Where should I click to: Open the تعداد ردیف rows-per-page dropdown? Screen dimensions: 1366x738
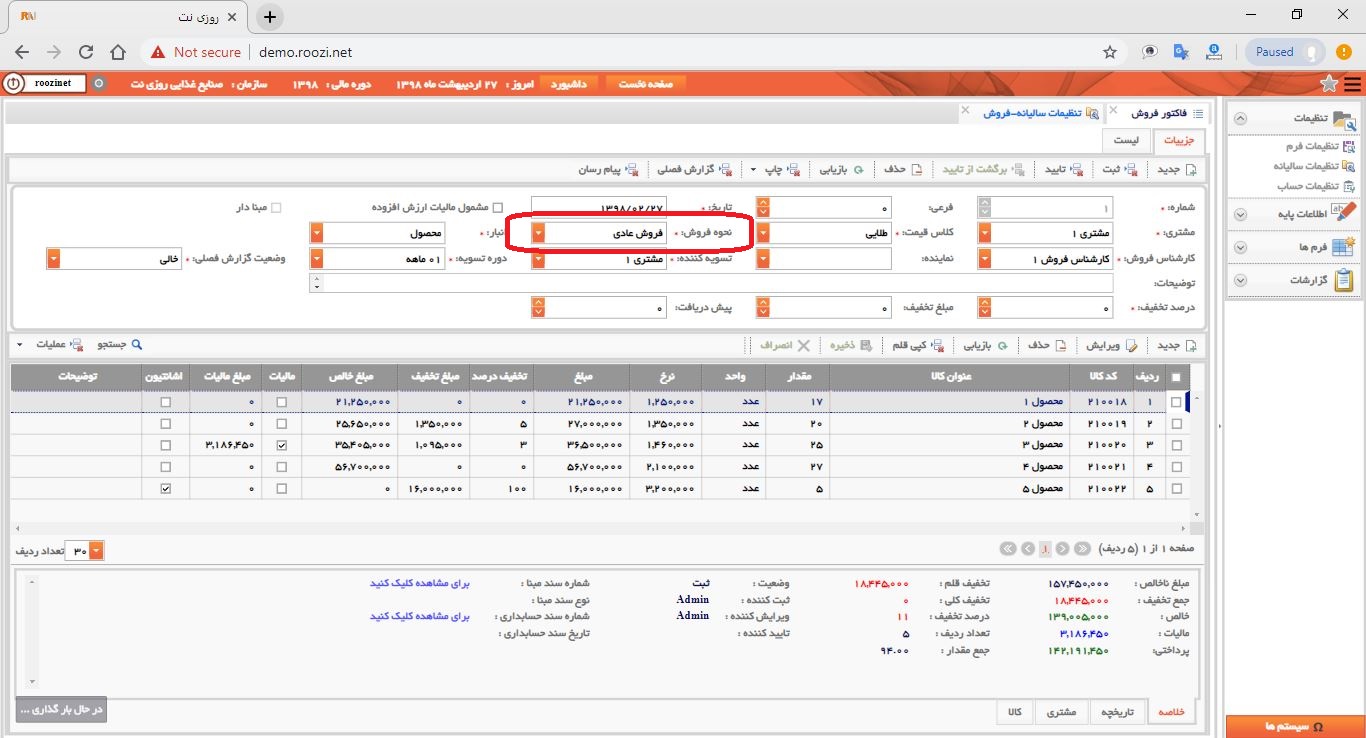[96, 551]
